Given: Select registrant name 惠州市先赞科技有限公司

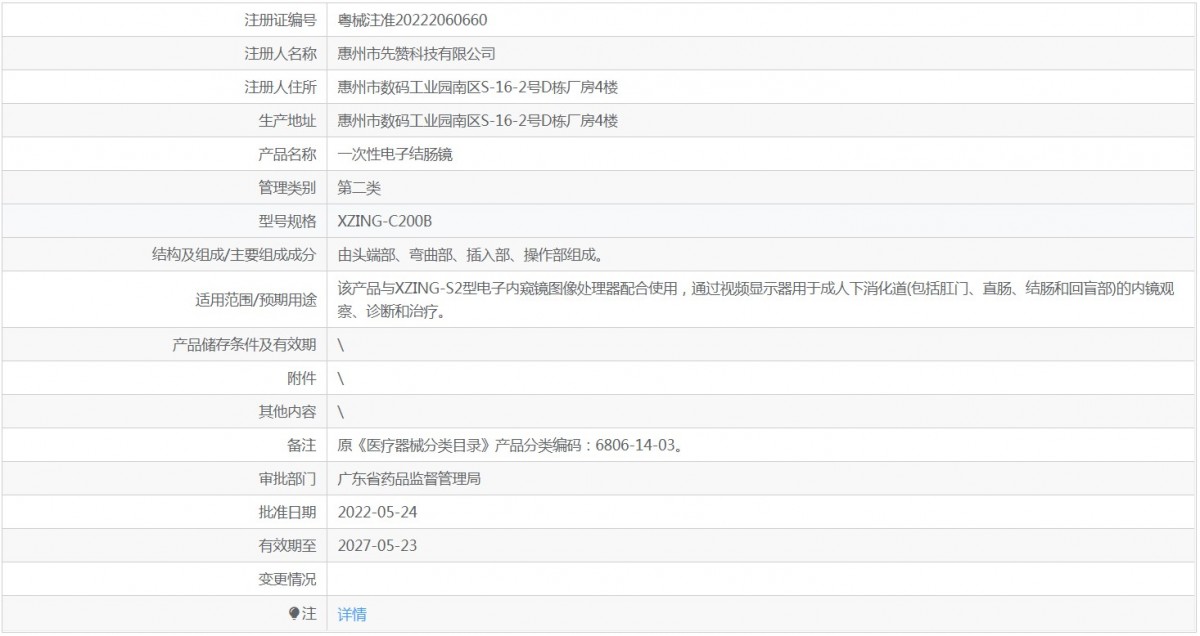Looking at the screenshot, I should (x=417, y=54).
